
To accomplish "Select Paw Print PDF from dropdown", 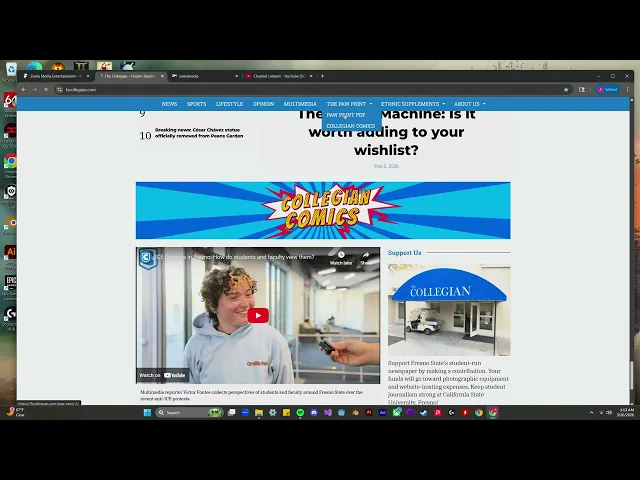I will [346, 115].
